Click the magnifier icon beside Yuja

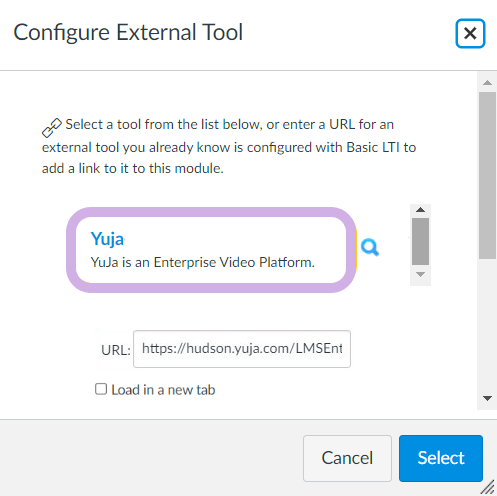(x=370, y=247)
